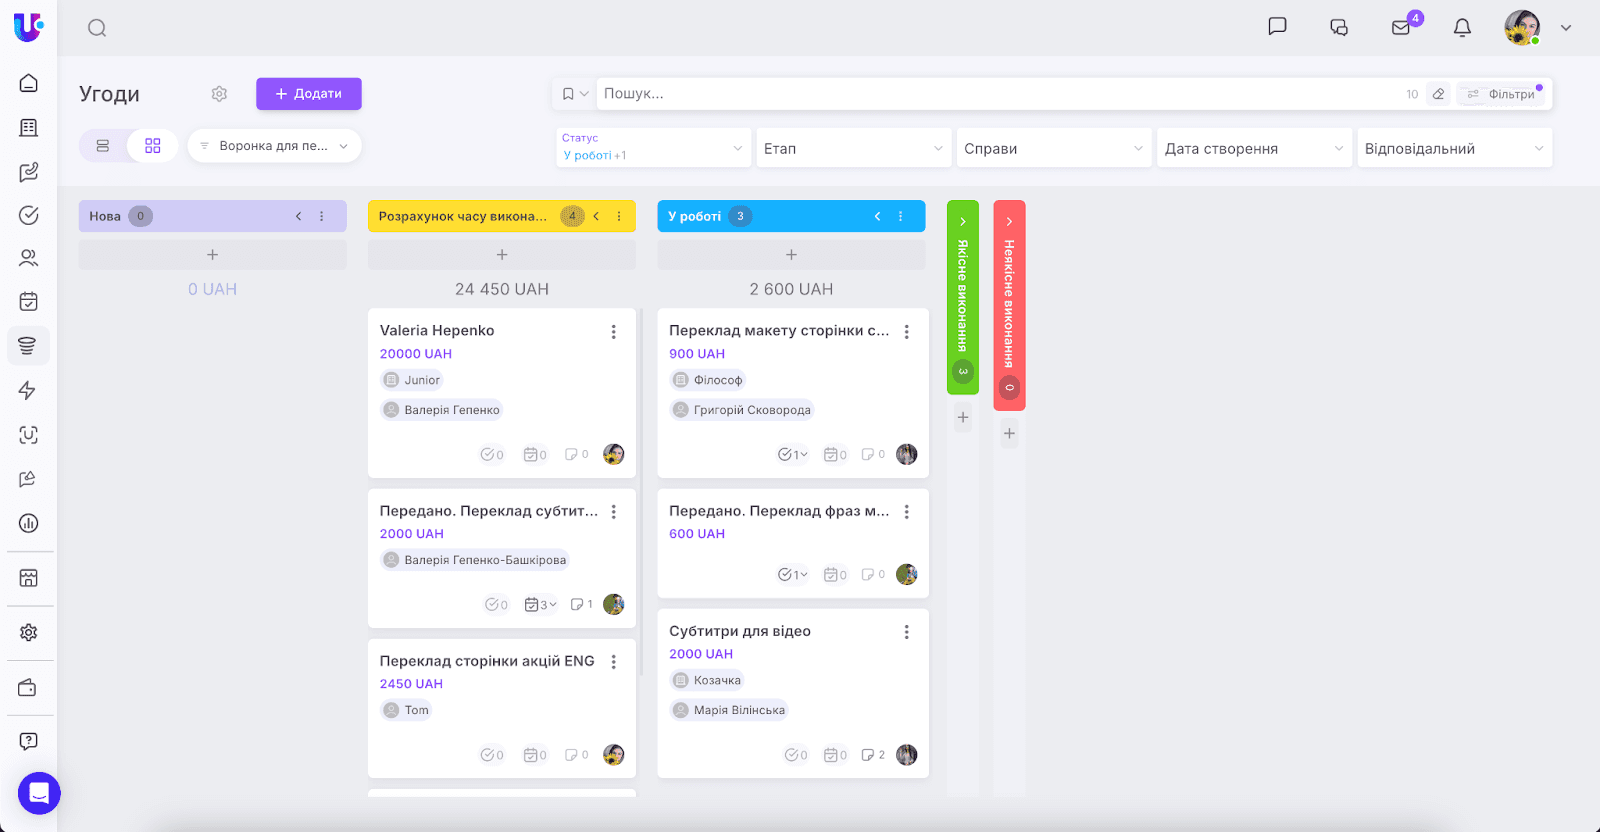This screenshot has width=1600, height=832.
Task: Expand the 3 activities on Переклад субтитрів card
Action: tap(541, 604)
